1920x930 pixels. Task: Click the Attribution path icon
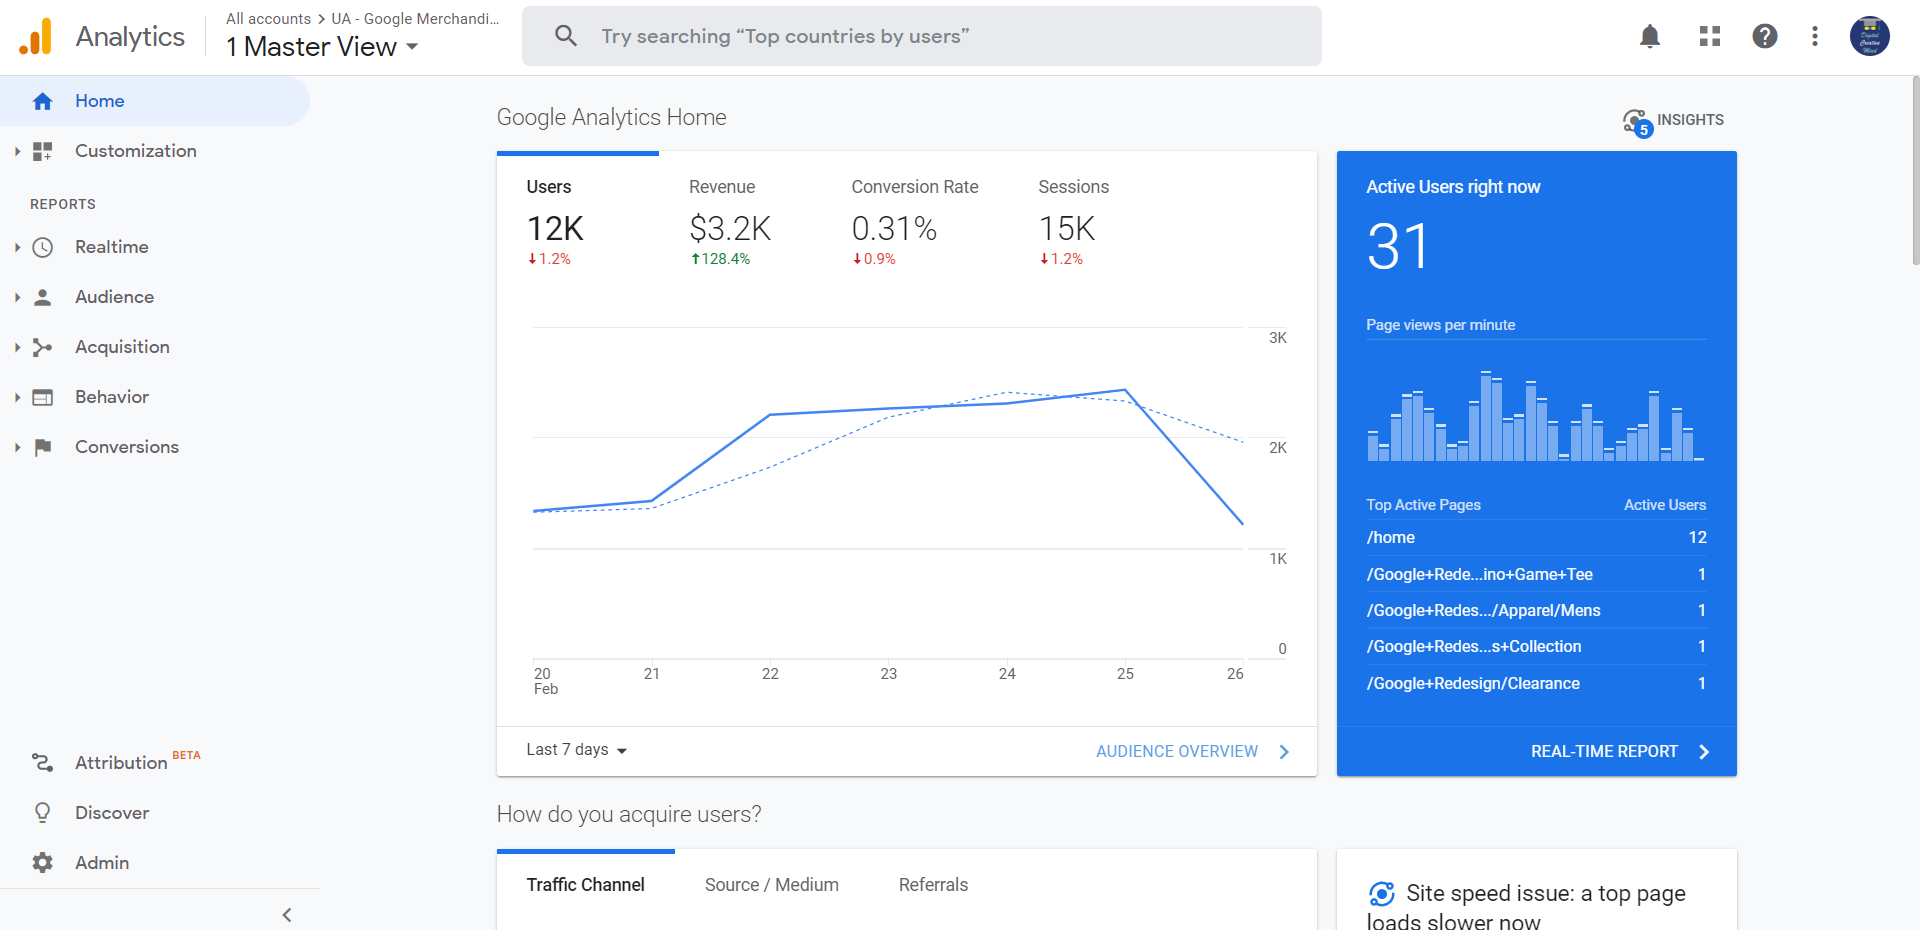[42, 763]
